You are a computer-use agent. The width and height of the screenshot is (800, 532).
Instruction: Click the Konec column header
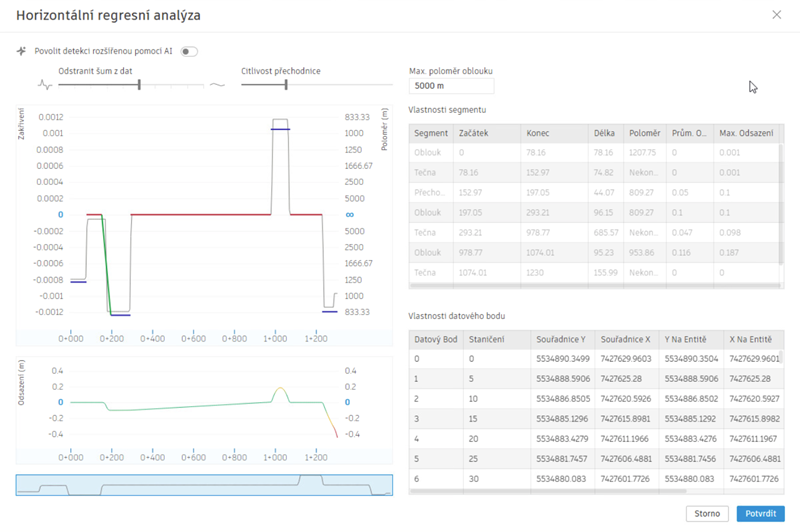click(x=554, y=133)
